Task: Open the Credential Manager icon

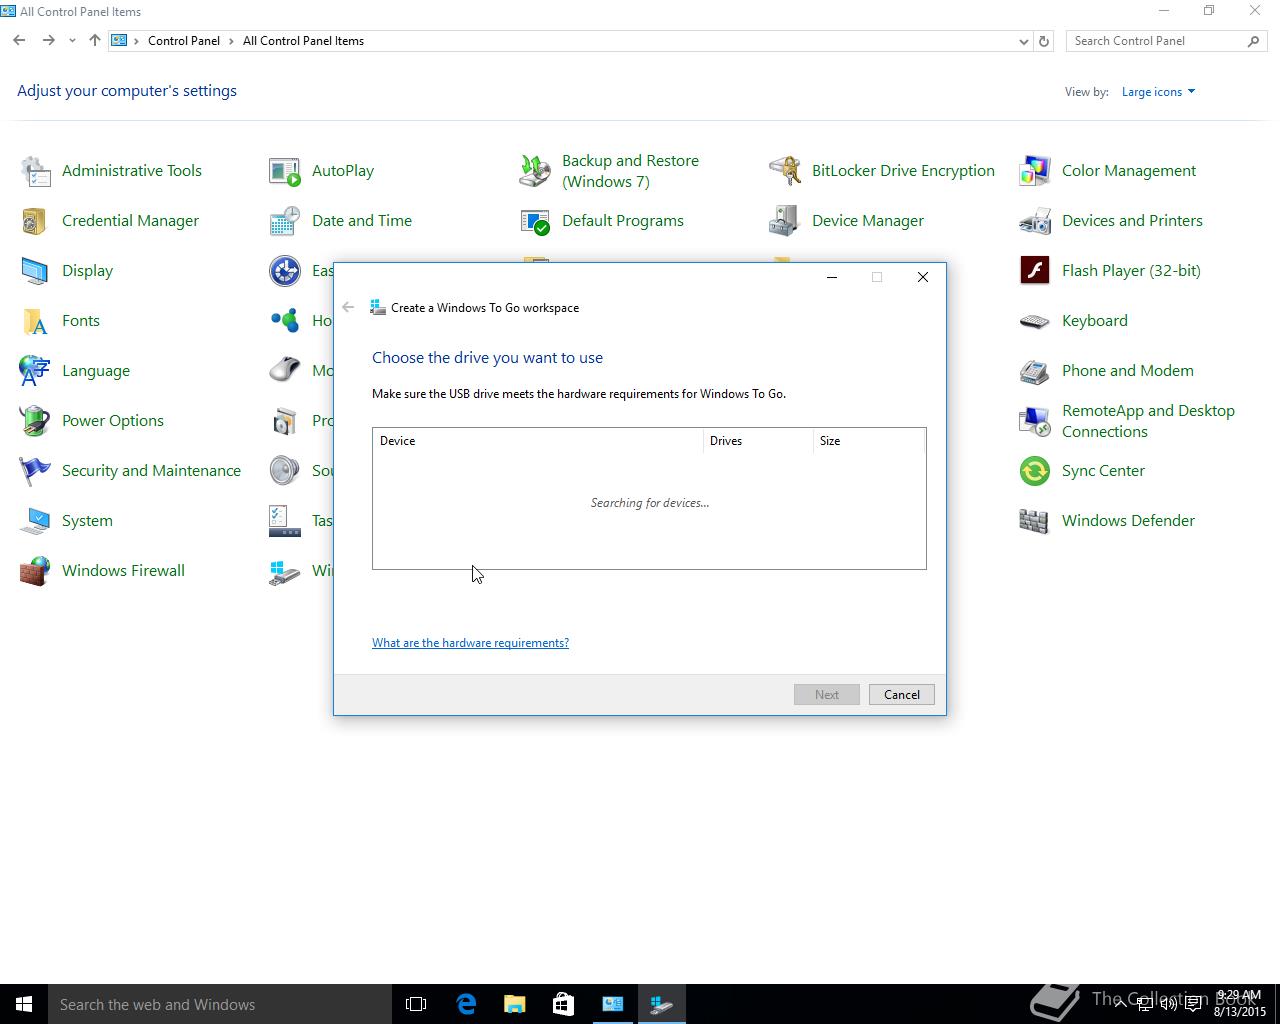Action: (35, 221)
